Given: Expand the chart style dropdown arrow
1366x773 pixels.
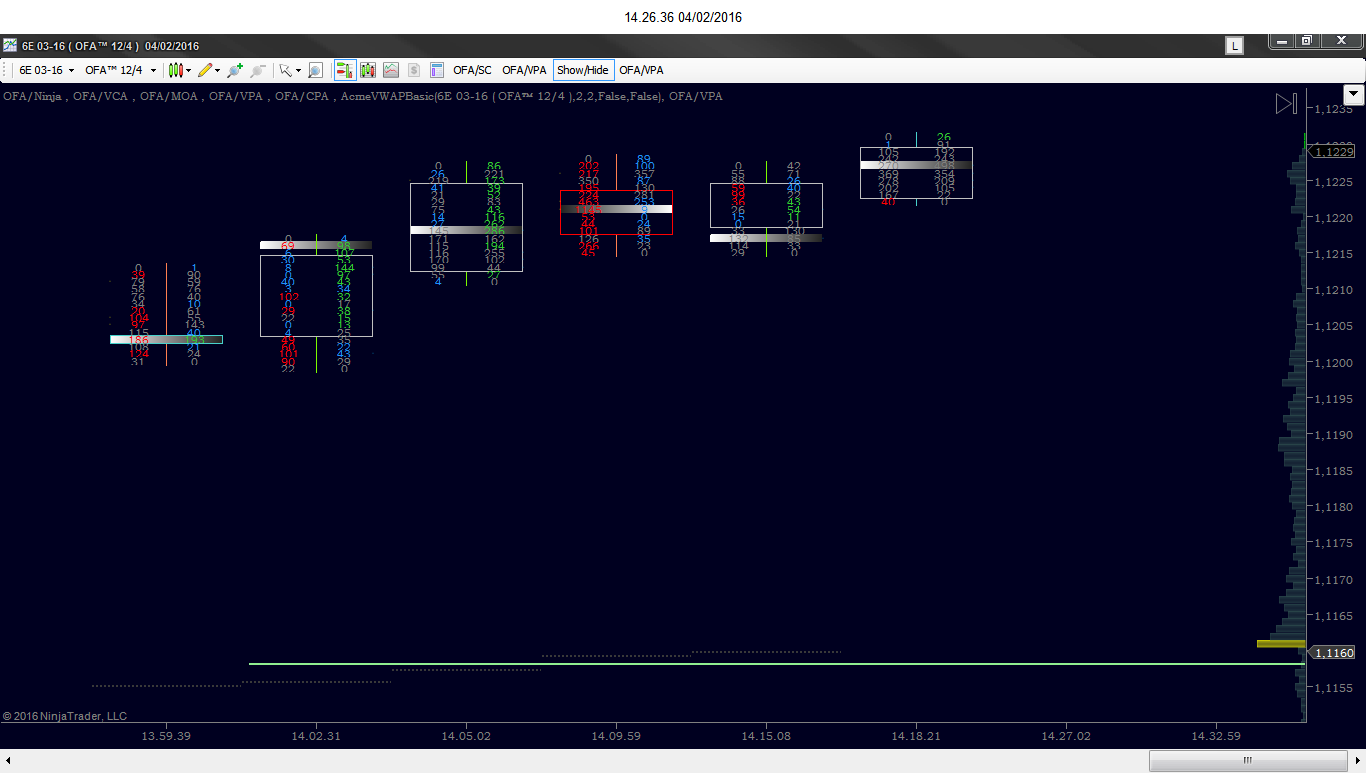Looking at the screenshot, I should (x=187, y=70).
